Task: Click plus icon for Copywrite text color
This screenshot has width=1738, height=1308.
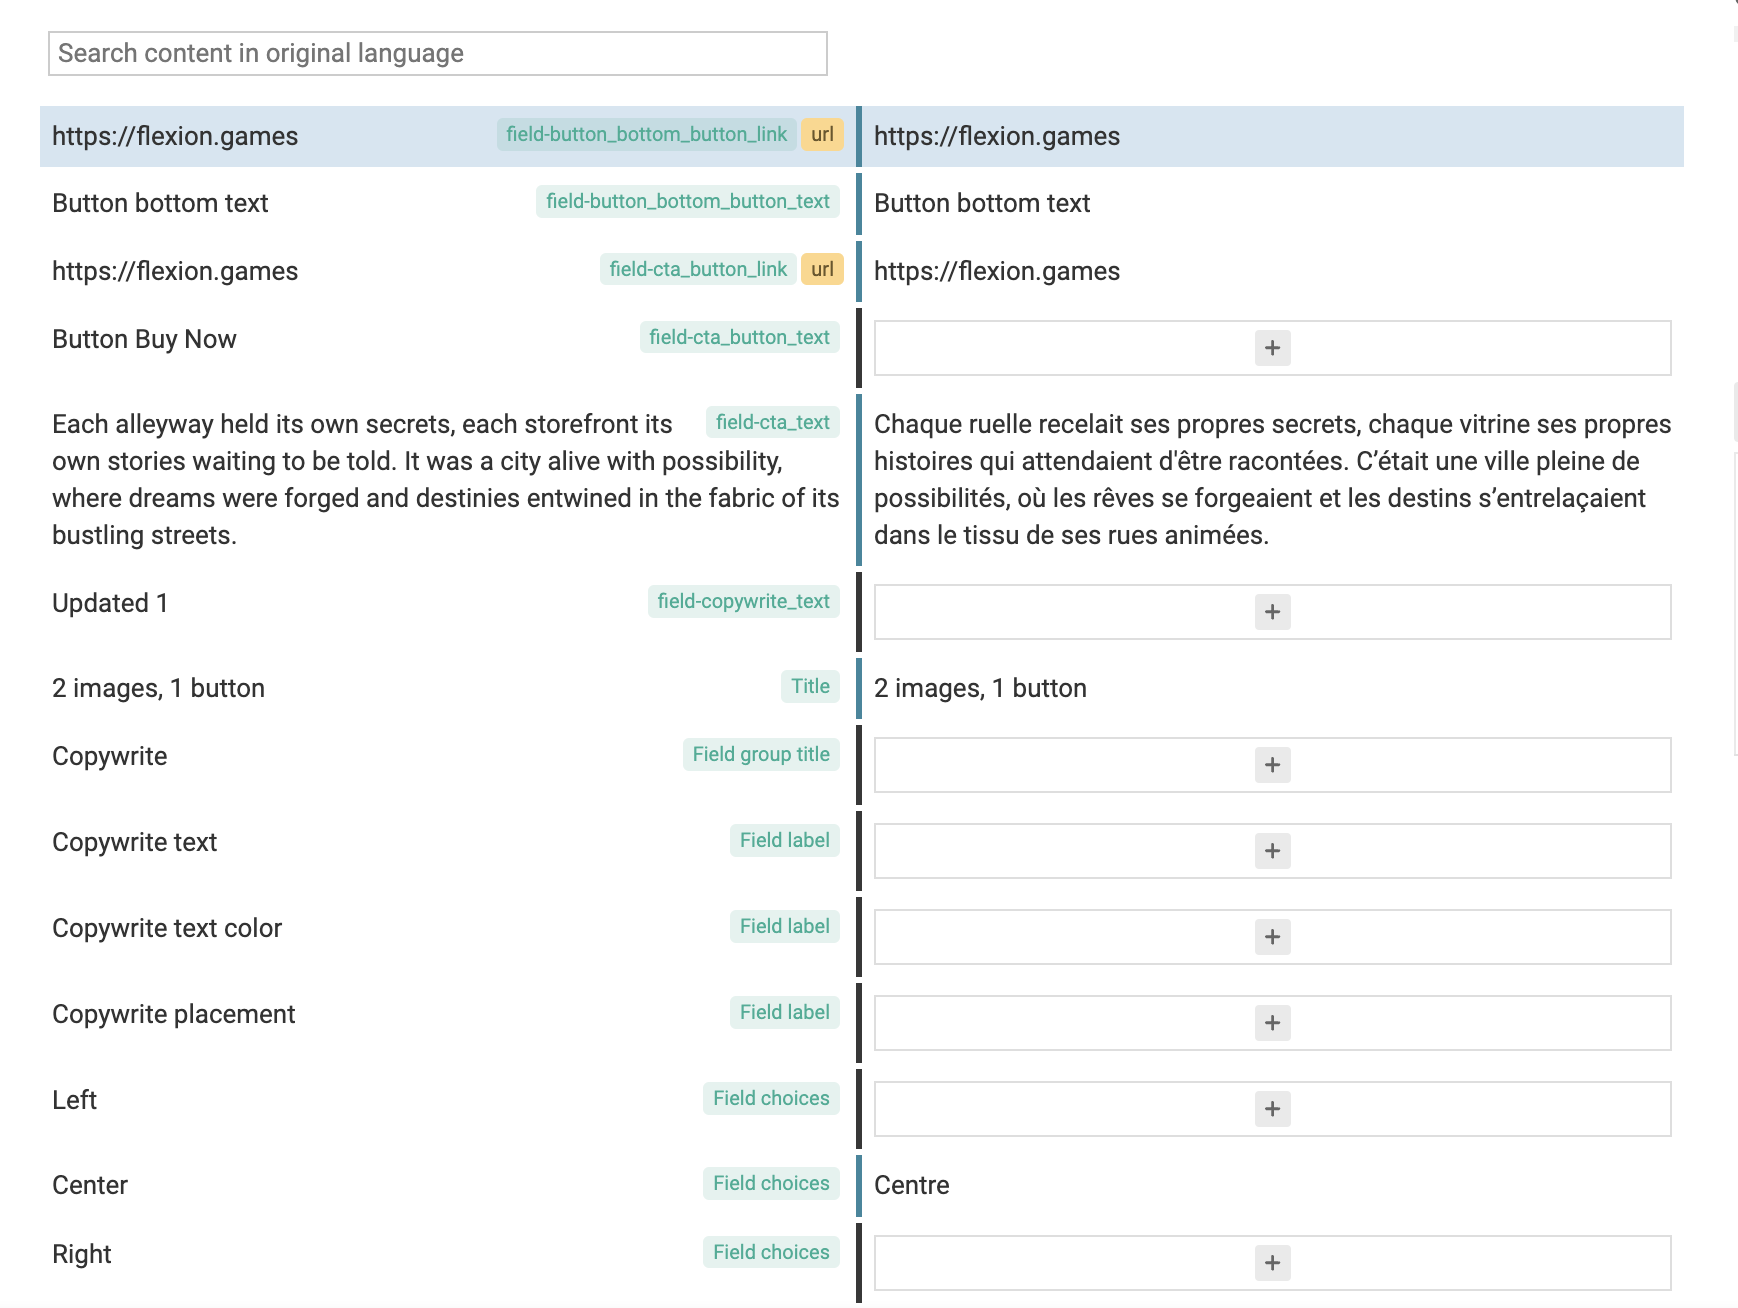Action: point(1272,937)
